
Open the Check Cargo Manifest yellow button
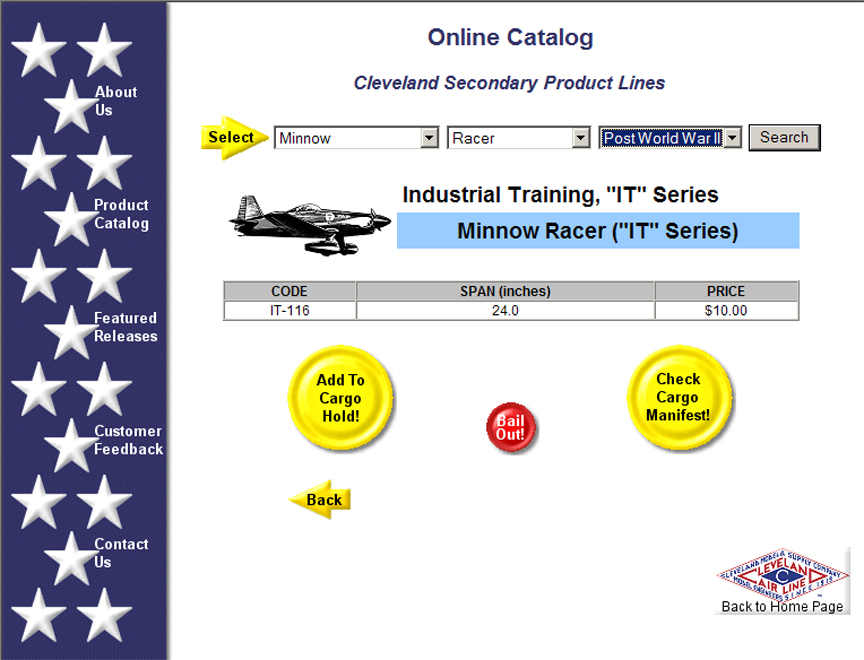click(x=678, y=397)
